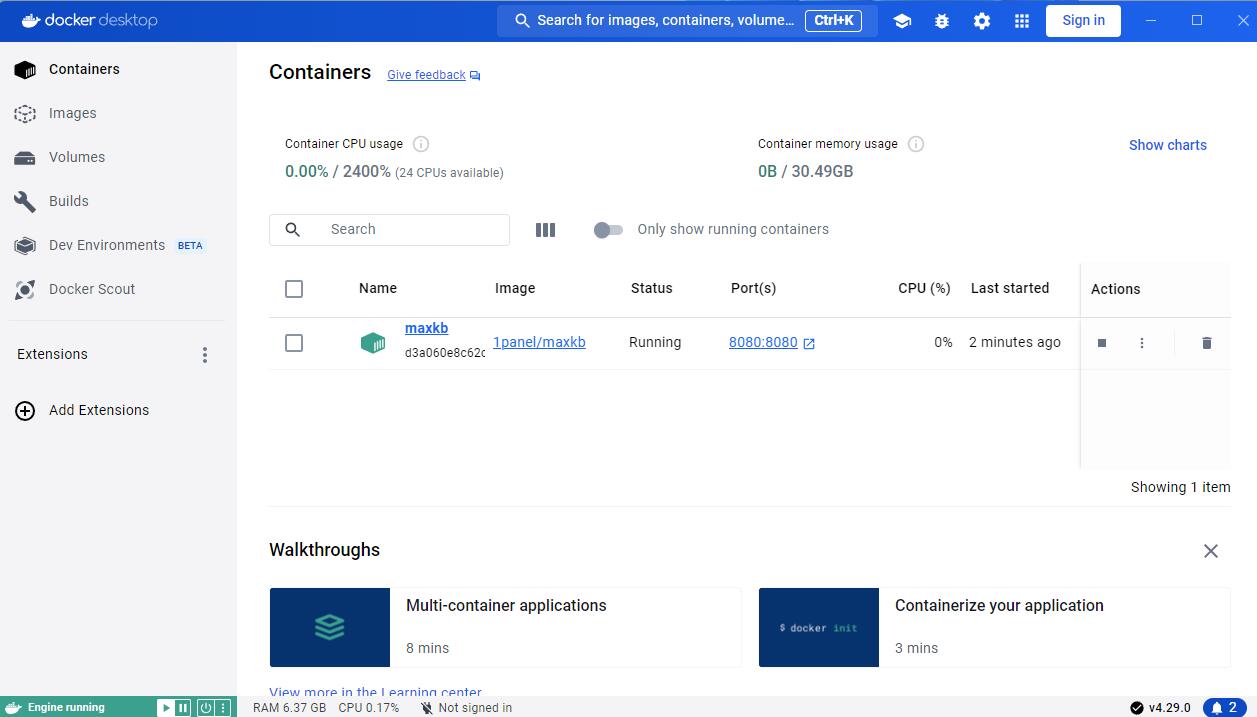Open Volumes in sidebar

[77, 157]
